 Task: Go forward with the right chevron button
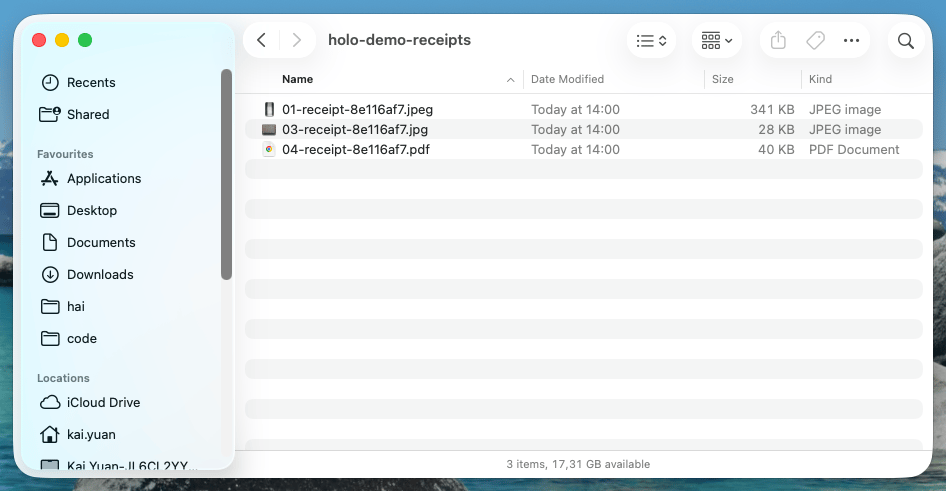point(296,40)
